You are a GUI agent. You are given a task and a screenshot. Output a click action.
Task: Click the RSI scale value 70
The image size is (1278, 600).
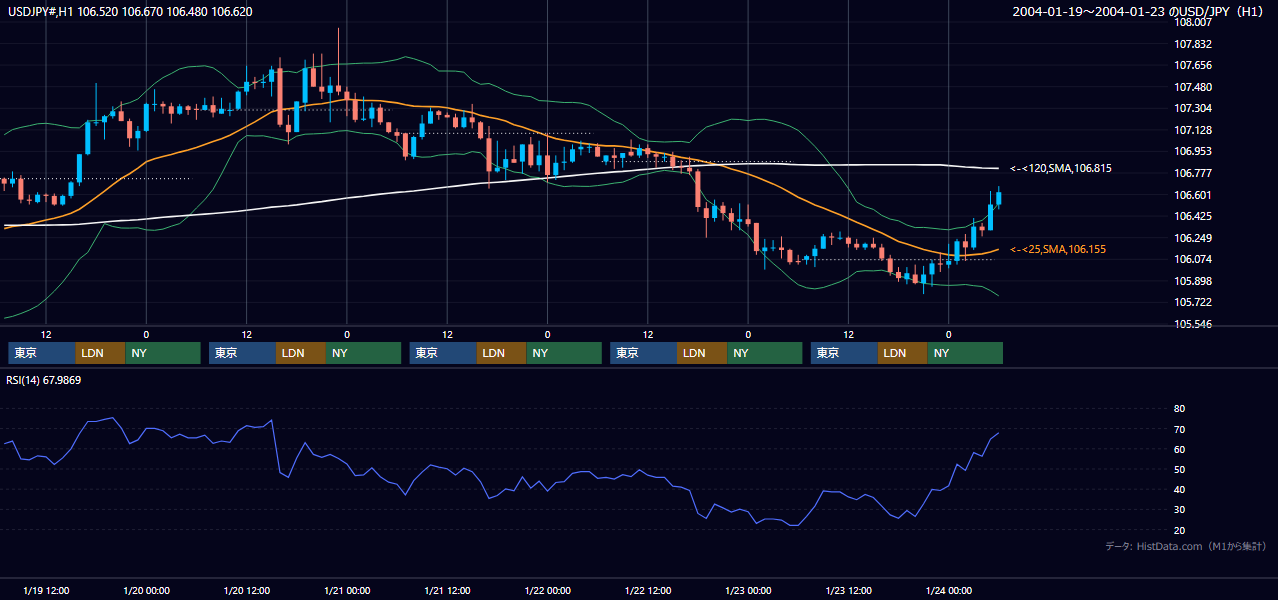pyautogui.click(x=1179, y=429)
